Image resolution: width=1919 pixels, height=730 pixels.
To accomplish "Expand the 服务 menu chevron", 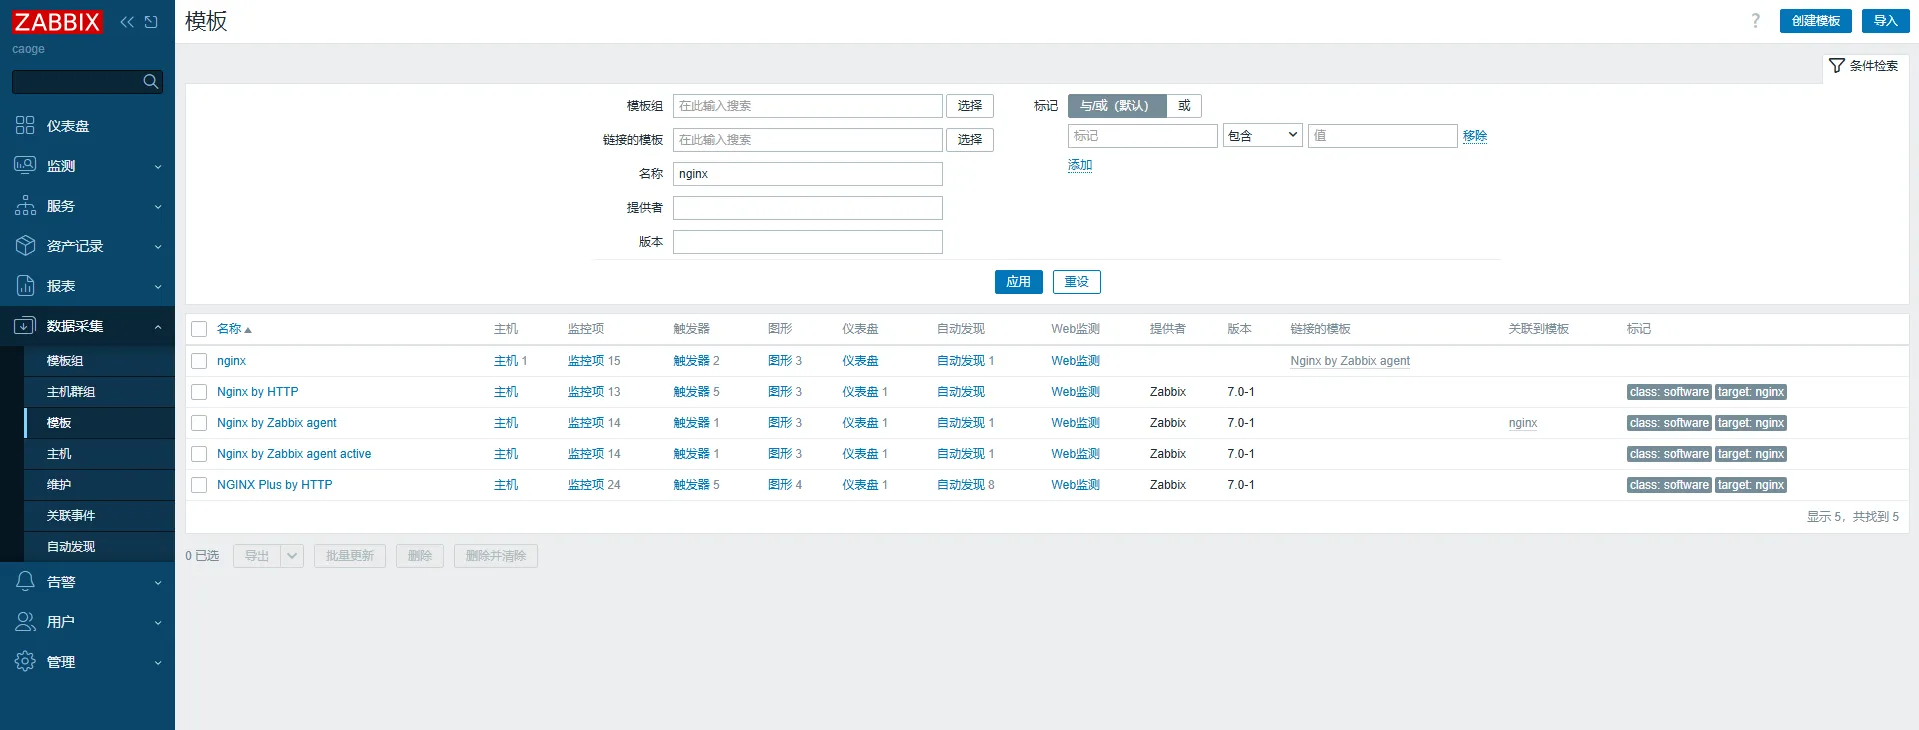I will pos(158,207).
